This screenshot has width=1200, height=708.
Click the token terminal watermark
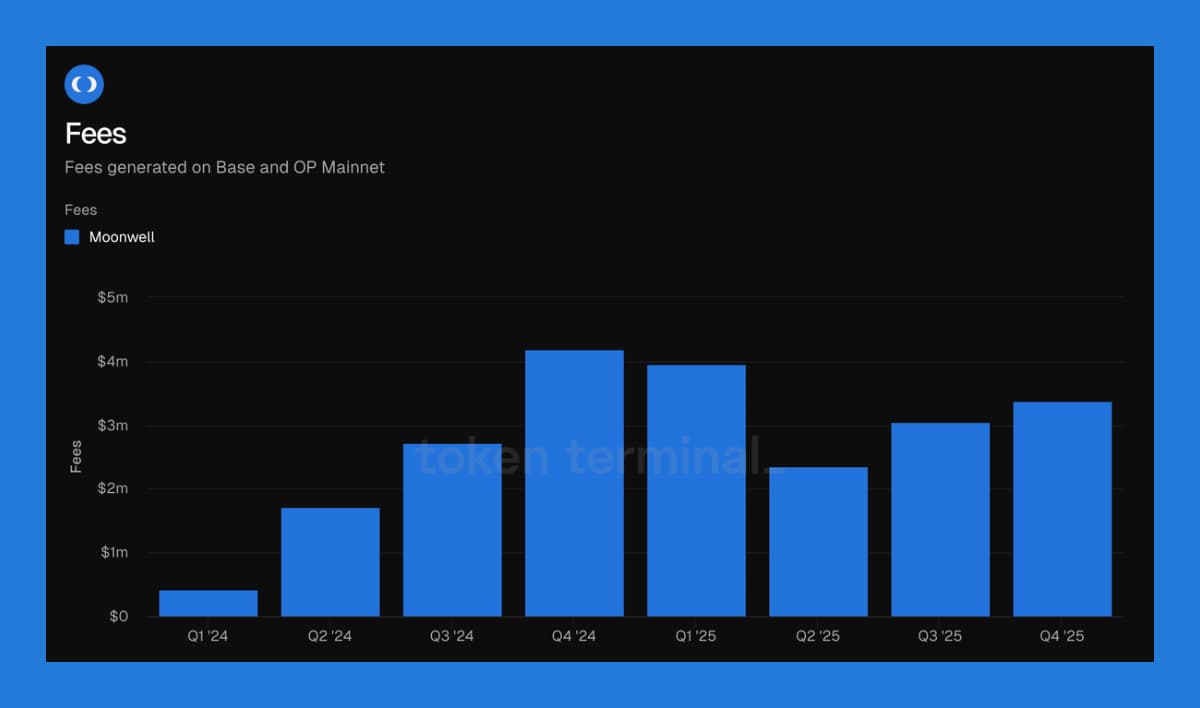[593, 457]
